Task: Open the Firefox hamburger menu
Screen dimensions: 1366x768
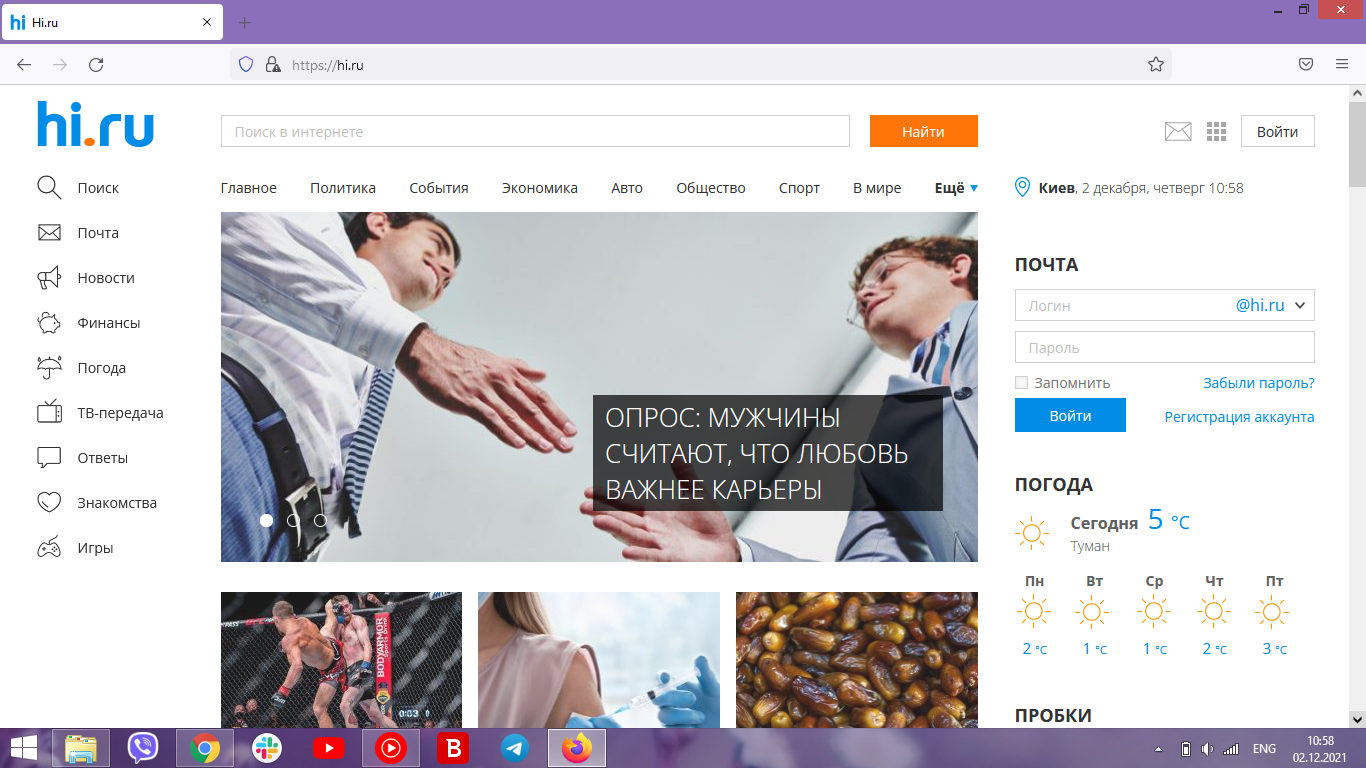Action: 1342,64
